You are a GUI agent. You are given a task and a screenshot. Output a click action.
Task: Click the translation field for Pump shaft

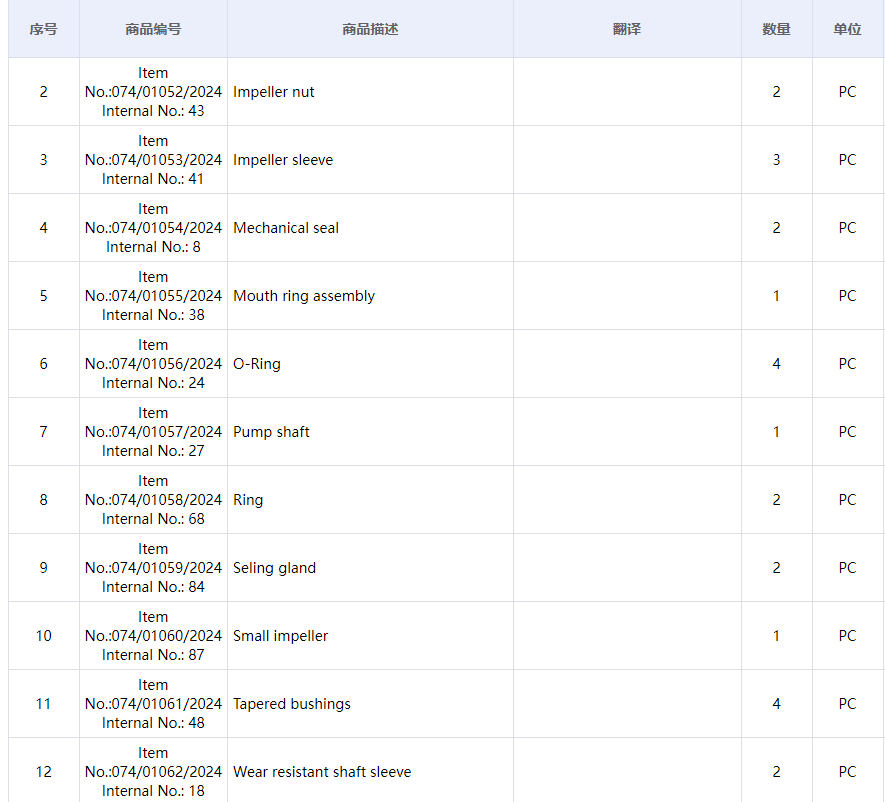pos(626,432)
